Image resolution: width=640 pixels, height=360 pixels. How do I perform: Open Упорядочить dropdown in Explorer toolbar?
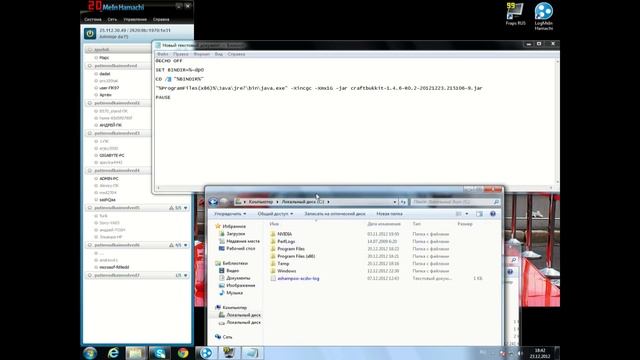point(230,213)
